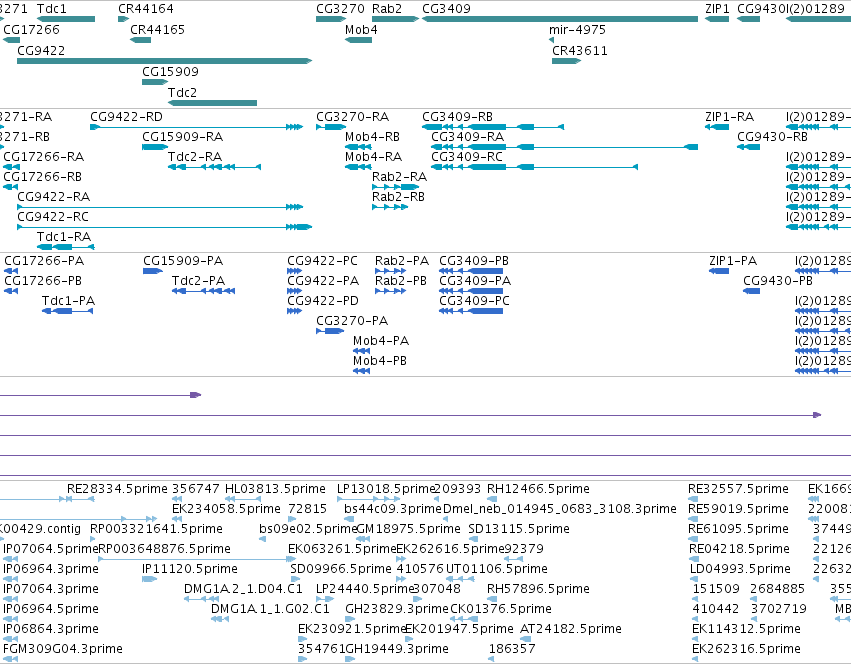Click the Tdc2 gene label
851x664 pixels.
[x=182, y=93]
